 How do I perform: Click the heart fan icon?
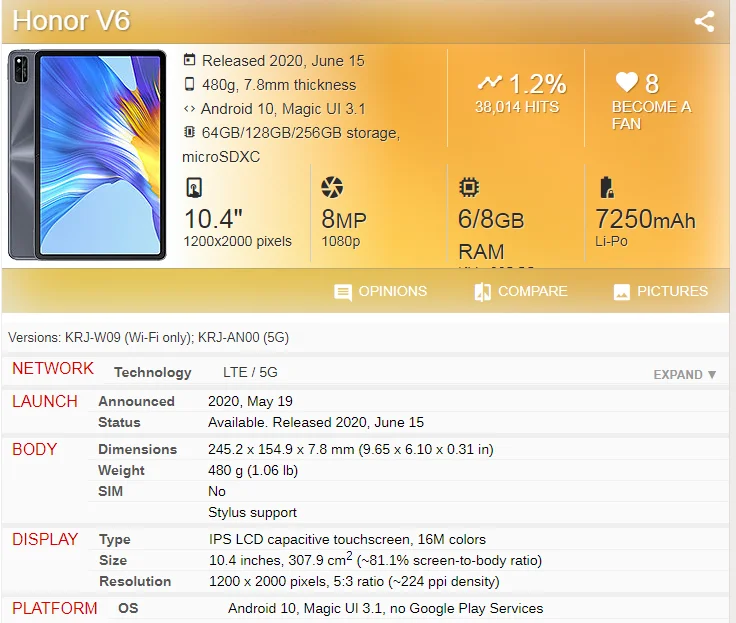(627, 82)
